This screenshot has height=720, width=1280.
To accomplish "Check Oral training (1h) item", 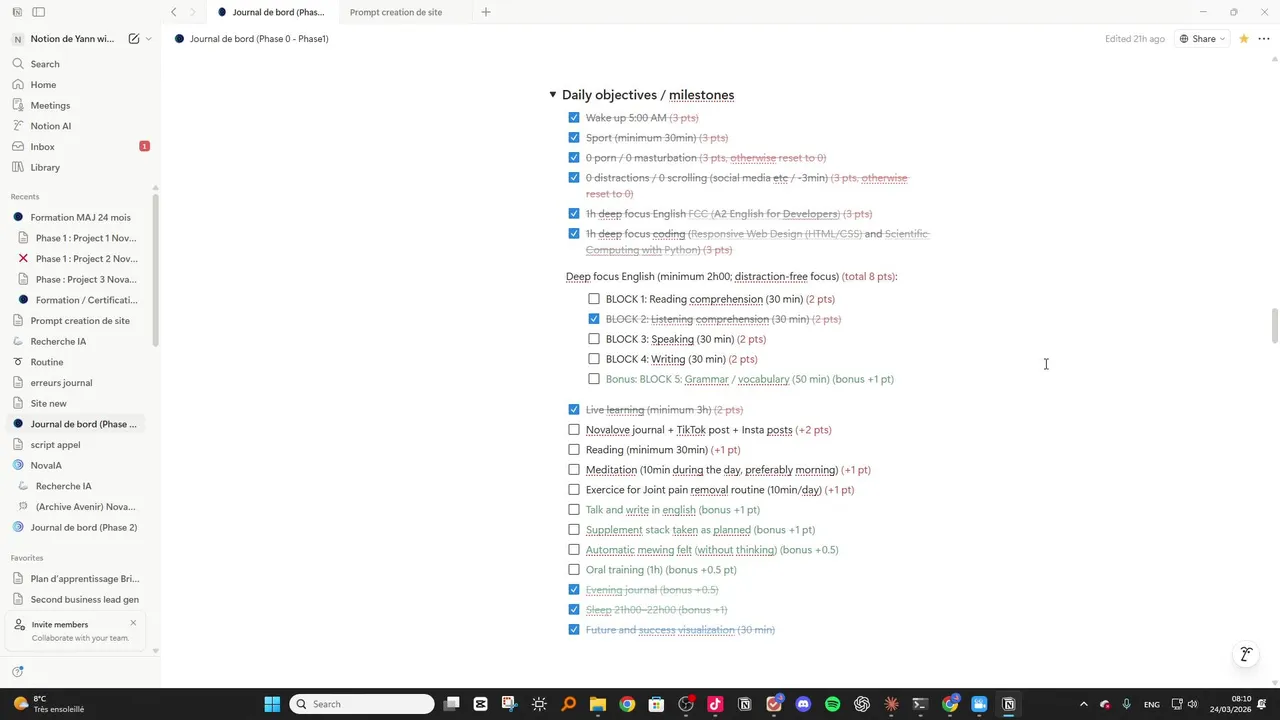I will pos(574,570).
